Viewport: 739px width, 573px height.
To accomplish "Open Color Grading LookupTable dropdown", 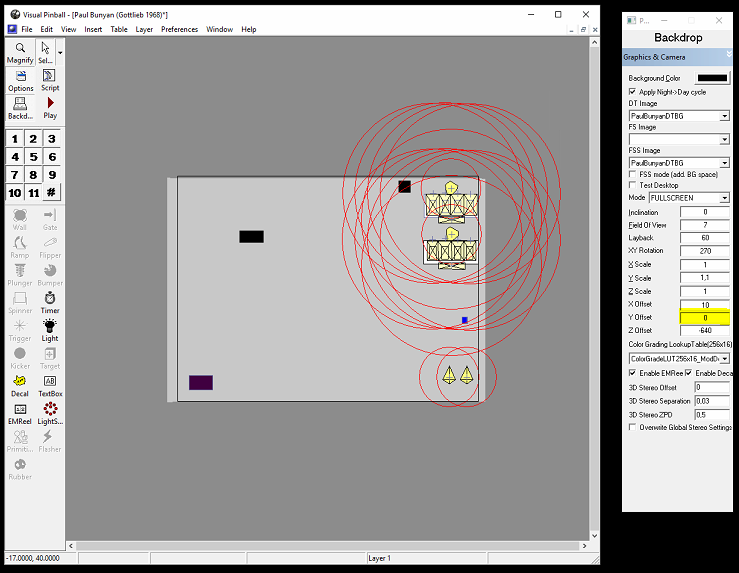I will (x=724, y=359).
